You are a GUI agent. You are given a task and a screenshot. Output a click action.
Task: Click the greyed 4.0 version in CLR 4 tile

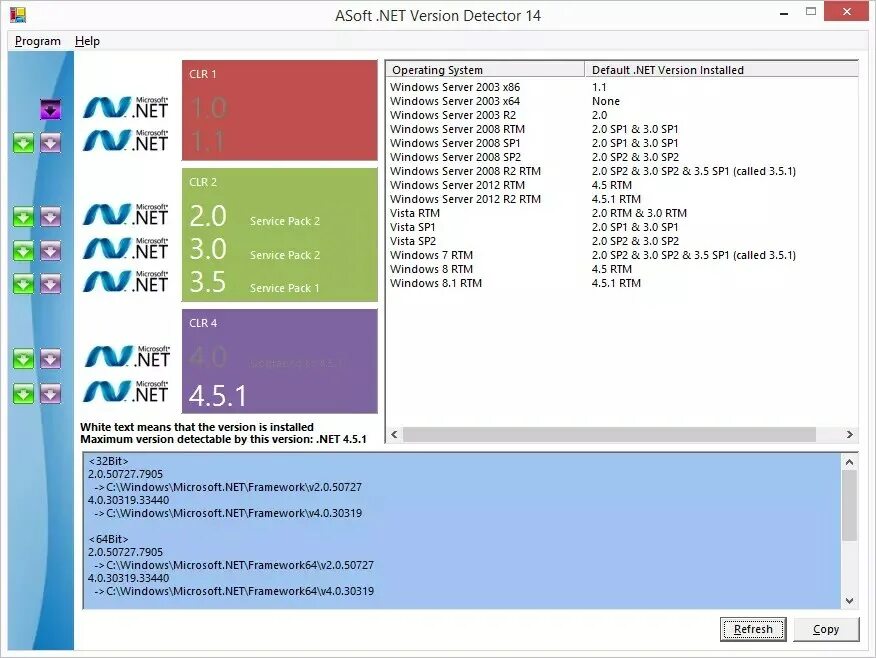point(208,357)
